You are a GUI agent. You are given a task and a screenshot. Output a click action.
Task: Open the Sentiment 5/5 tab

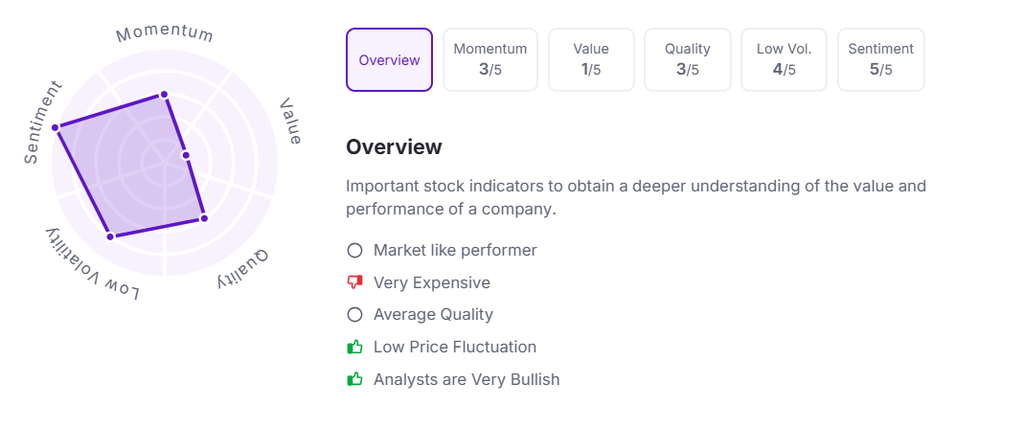coord(880,60)
